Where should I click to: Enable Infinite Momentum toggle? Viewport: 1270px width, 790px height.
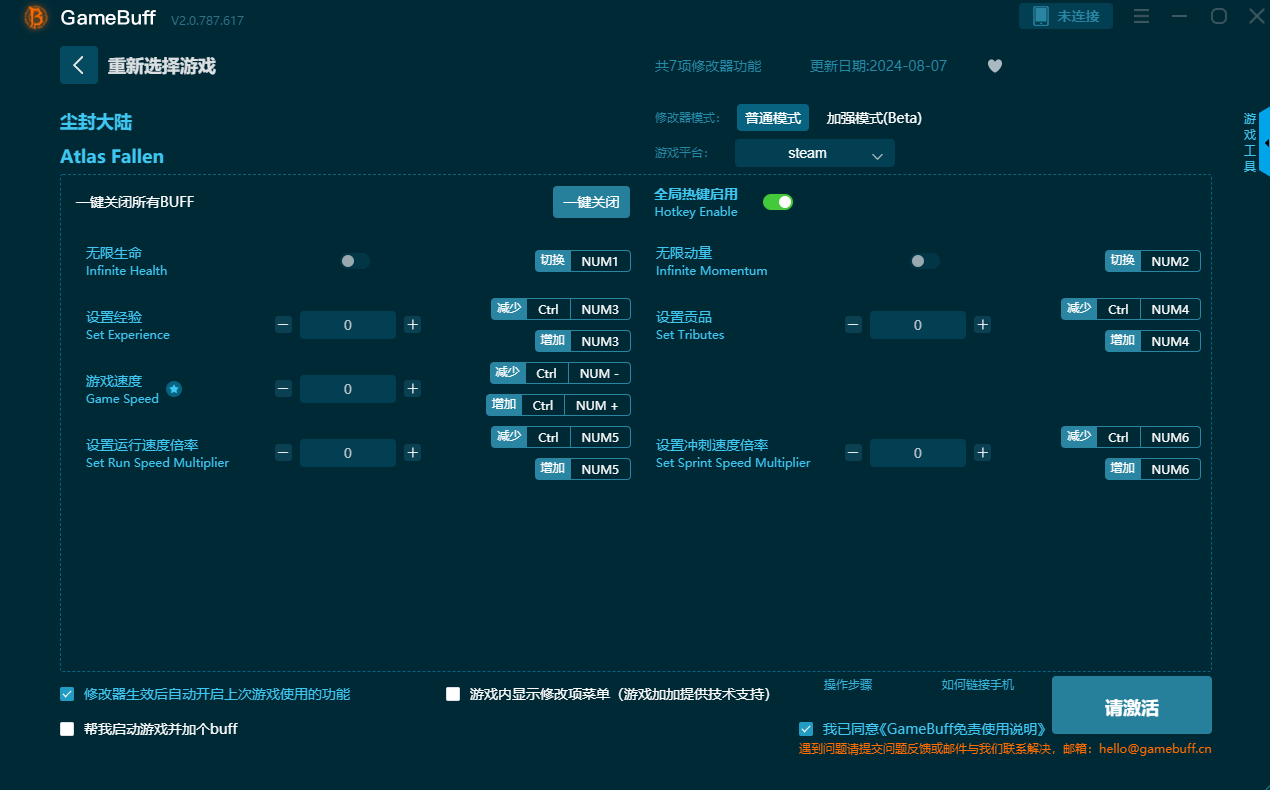pyautogui.click(x=924, y=261)
